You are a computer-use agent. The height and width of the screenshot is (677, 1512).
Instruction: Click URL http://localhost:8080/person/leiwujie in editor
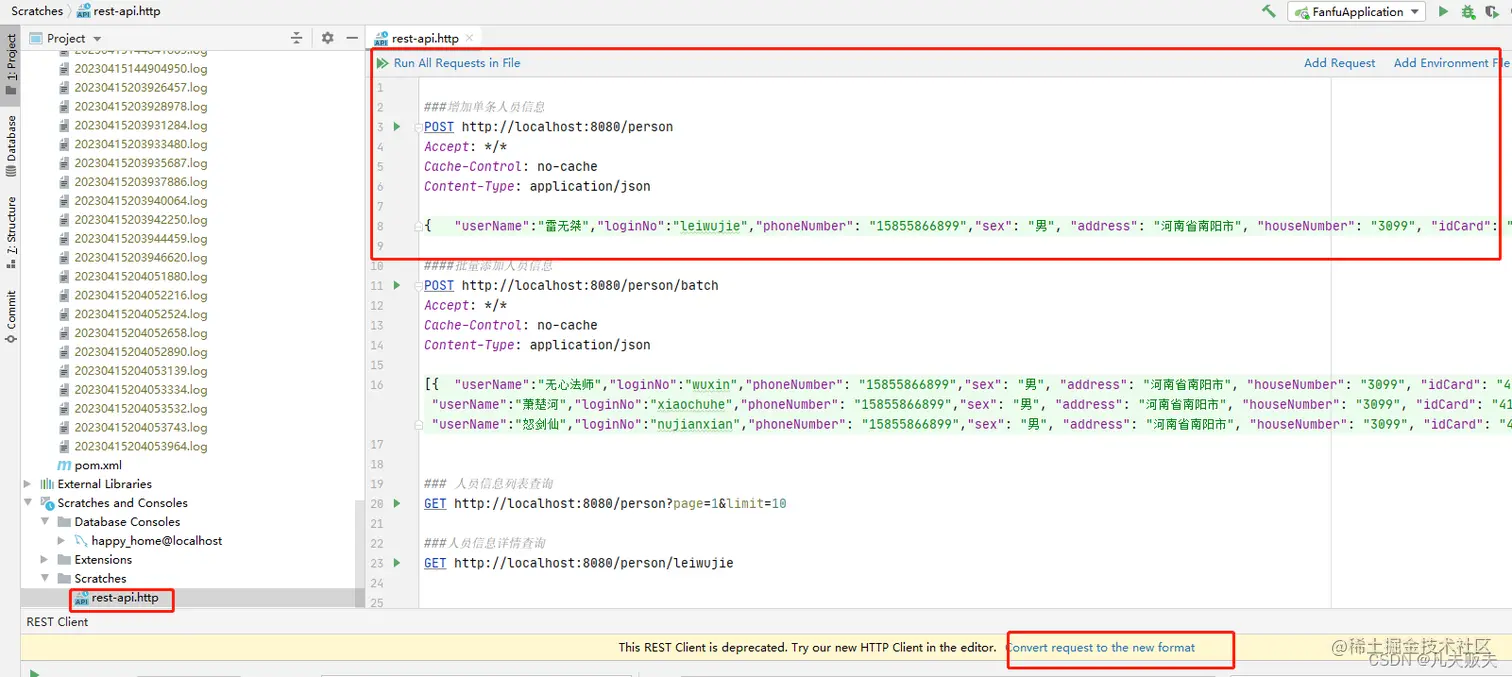(594, 563)
